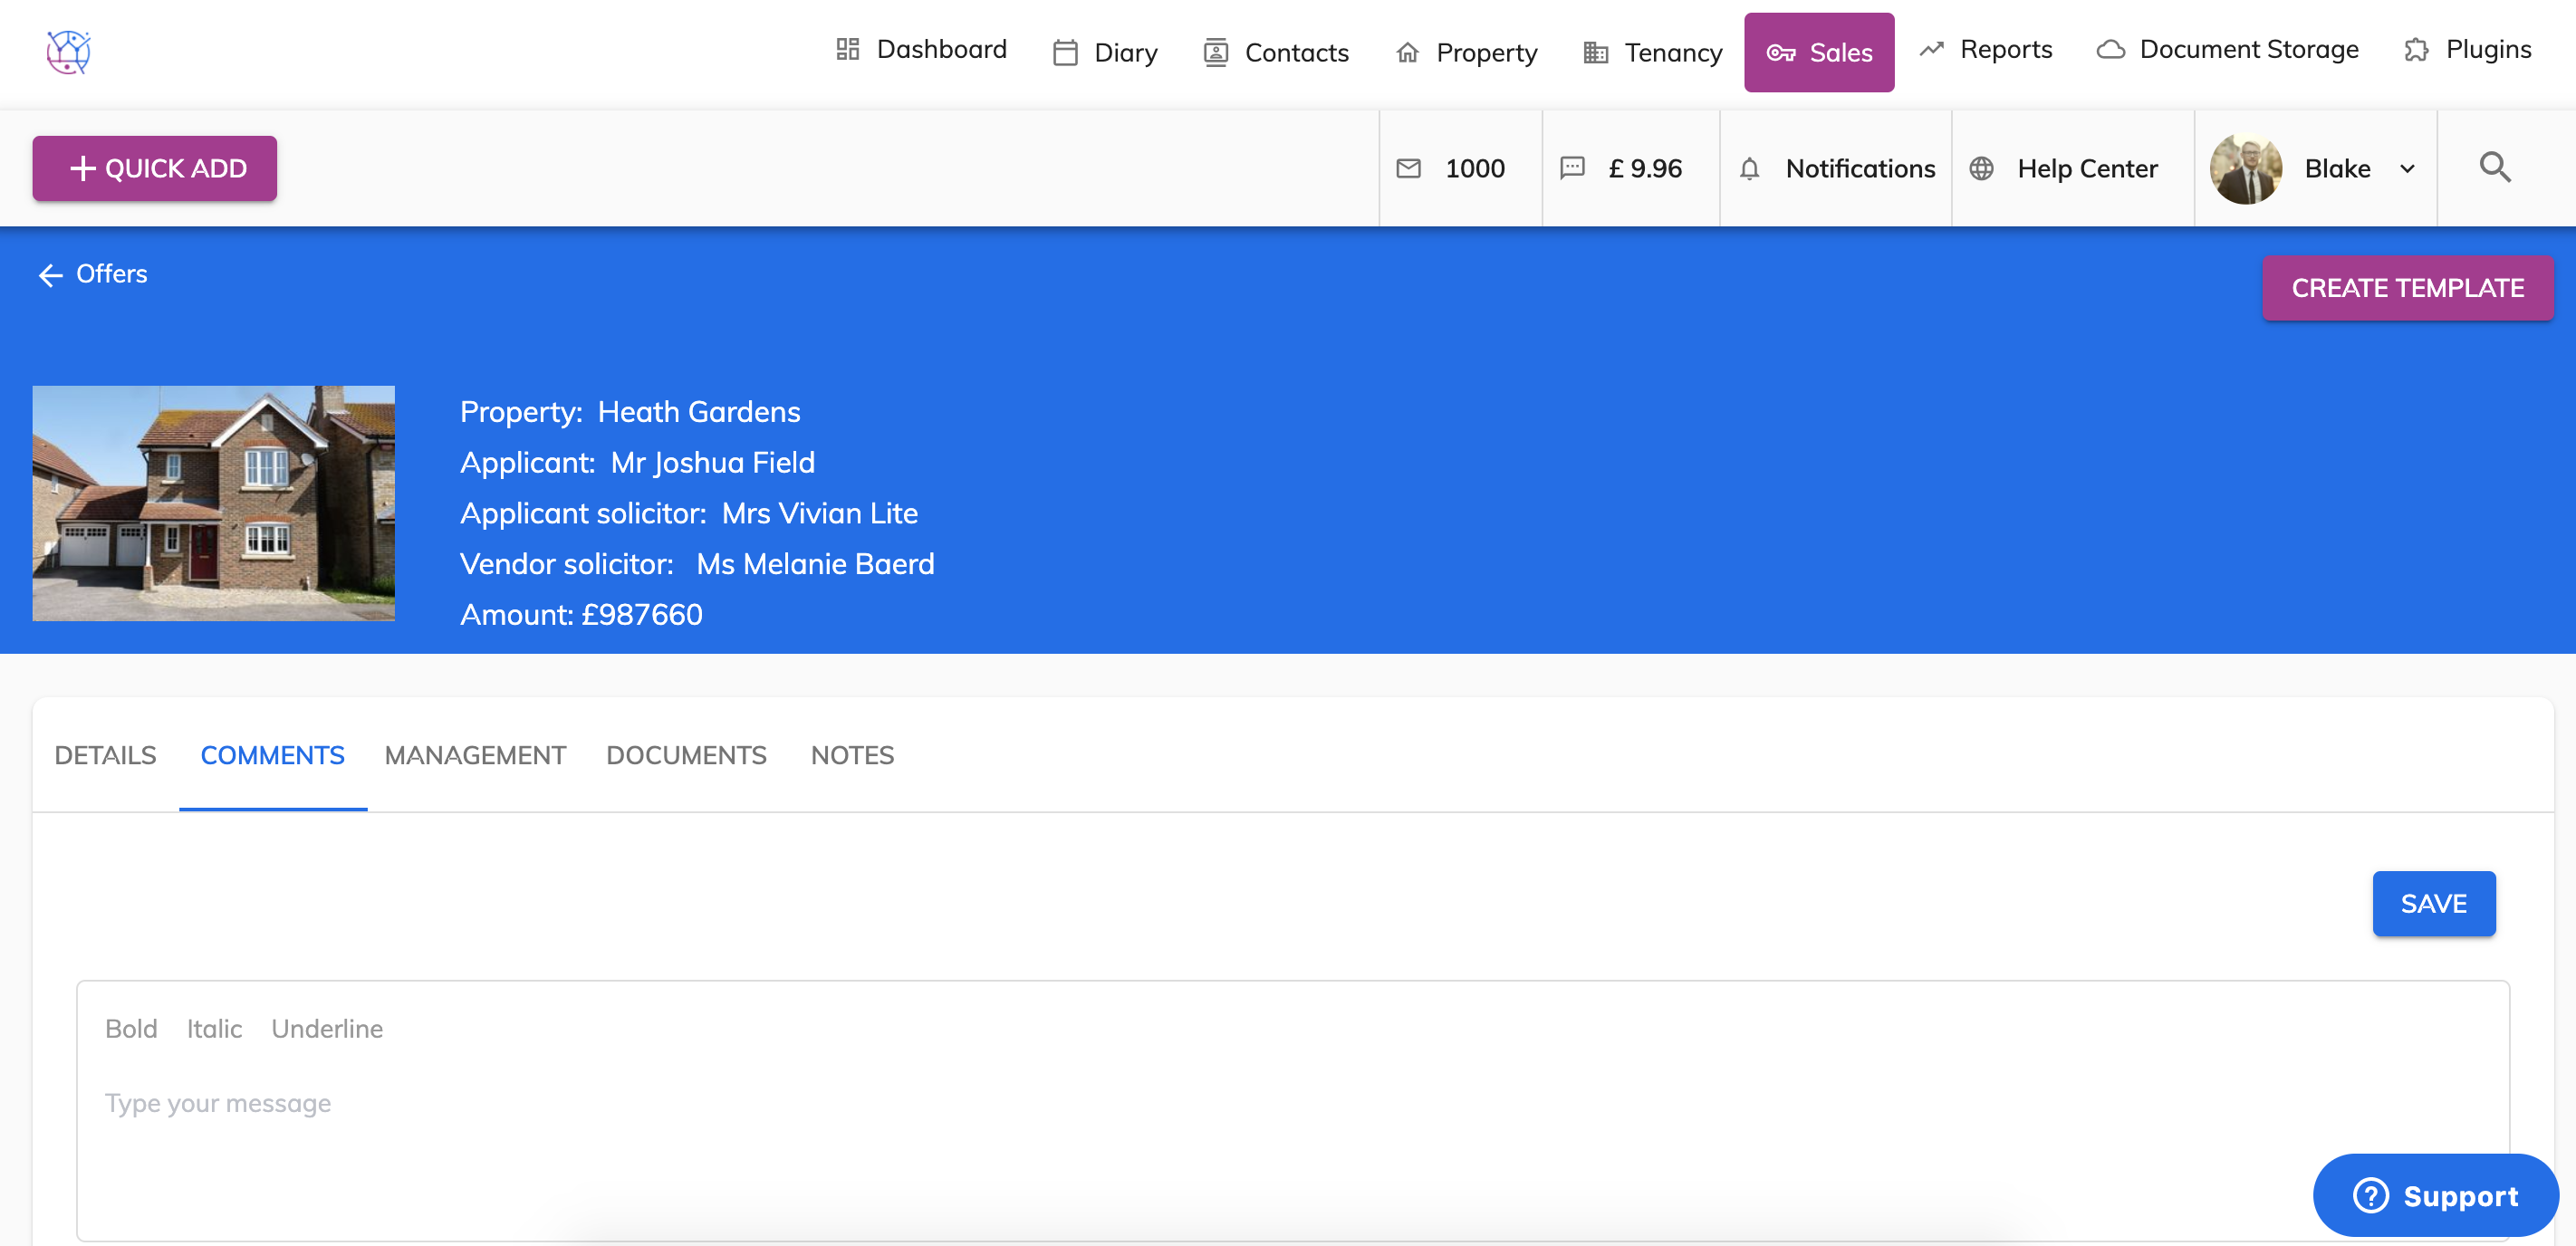Toggle Italic formatting in editor
The width and height of the screenshot is (2576, 1246).
coord(214,1028)
